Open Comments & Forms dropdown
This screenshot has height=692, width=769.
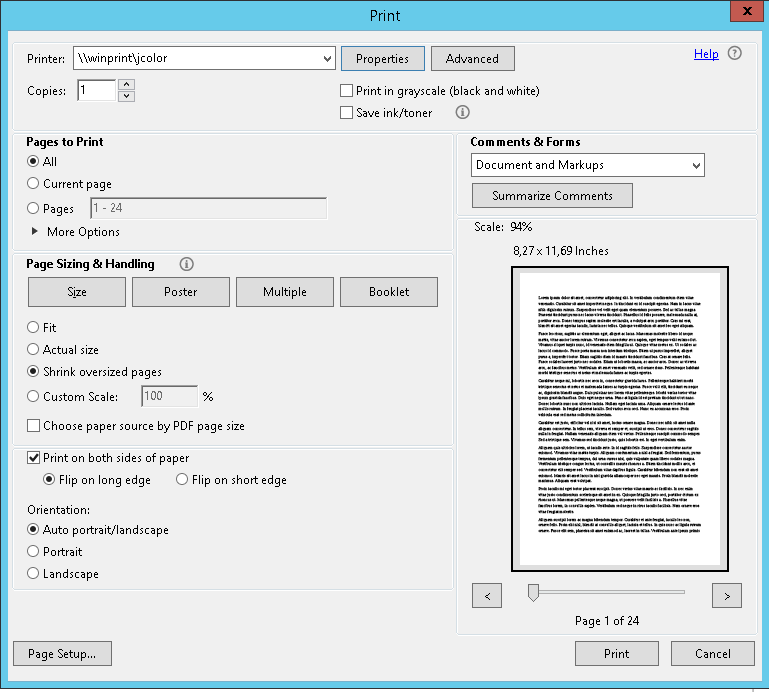tap(696, 165)
